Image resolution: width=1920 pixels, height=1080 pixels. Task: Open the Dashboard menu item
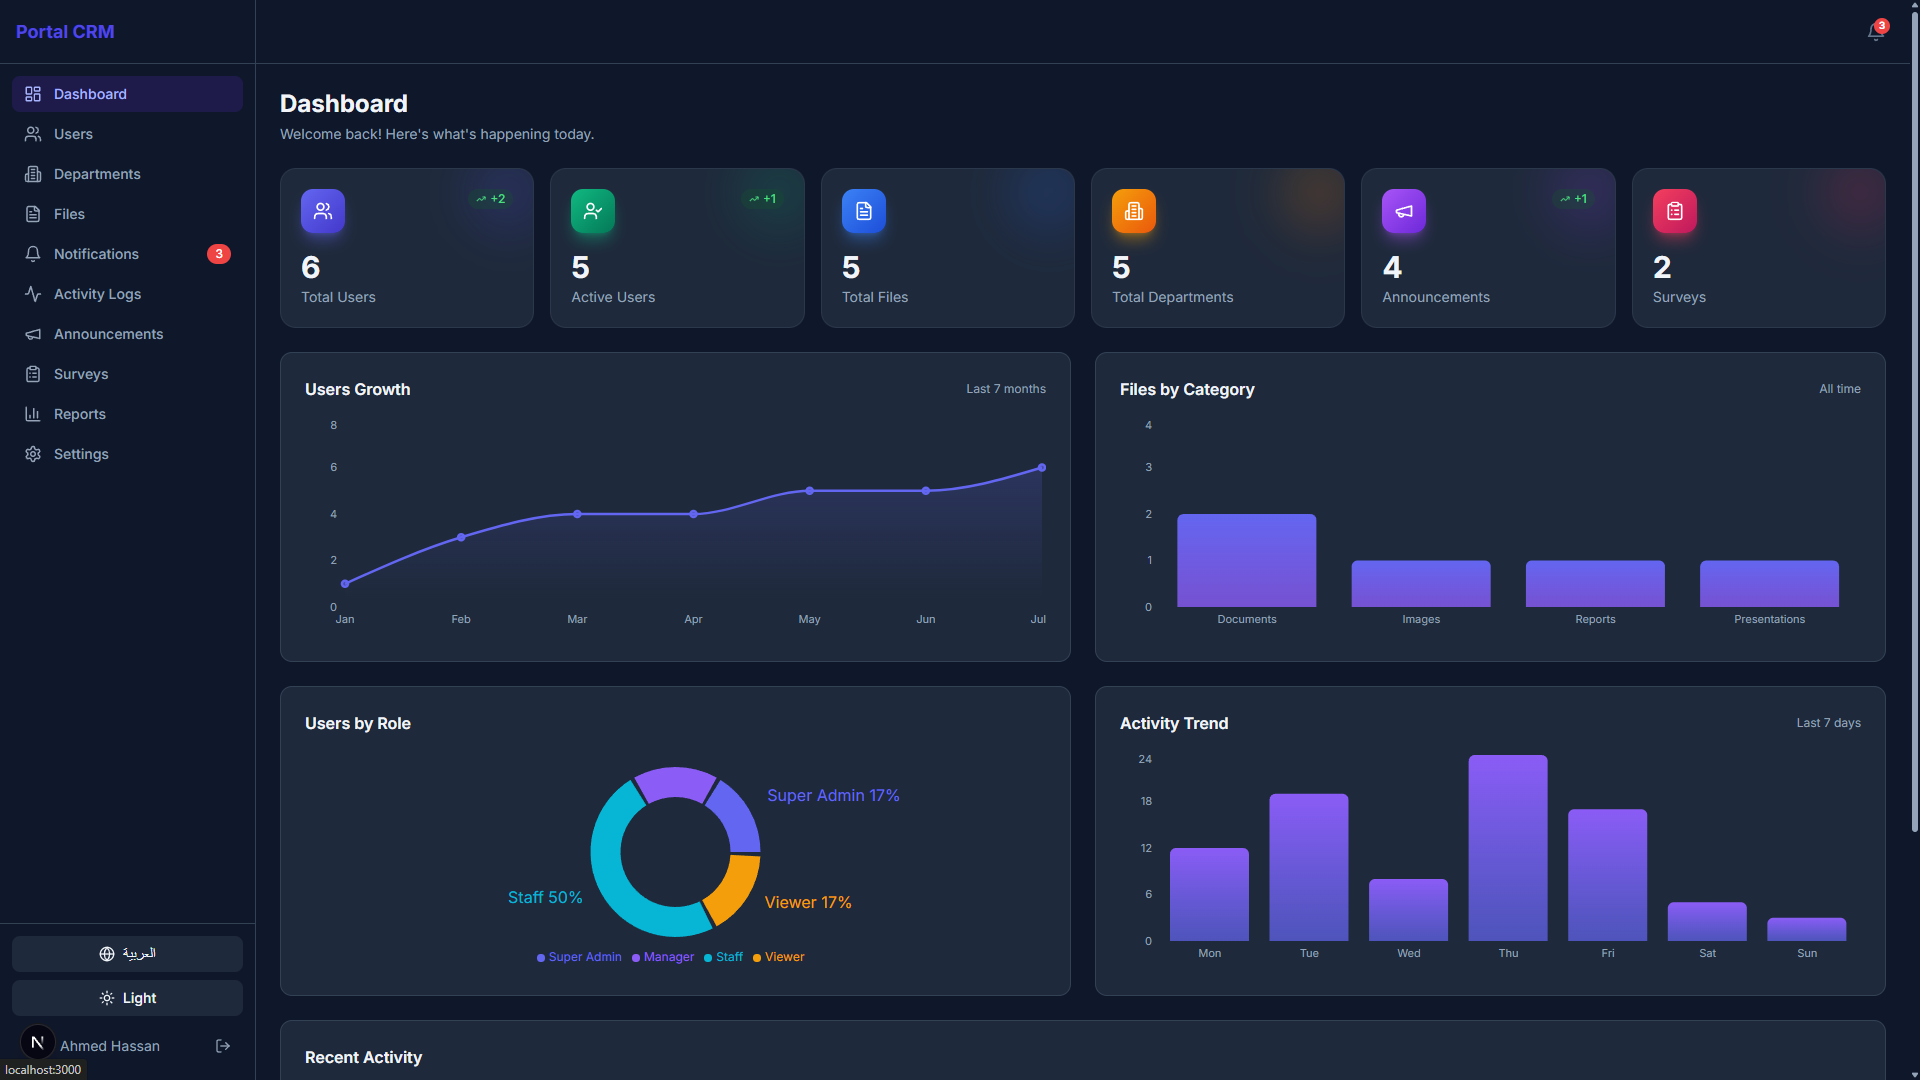pyautogui.click(x=127, y=94)
